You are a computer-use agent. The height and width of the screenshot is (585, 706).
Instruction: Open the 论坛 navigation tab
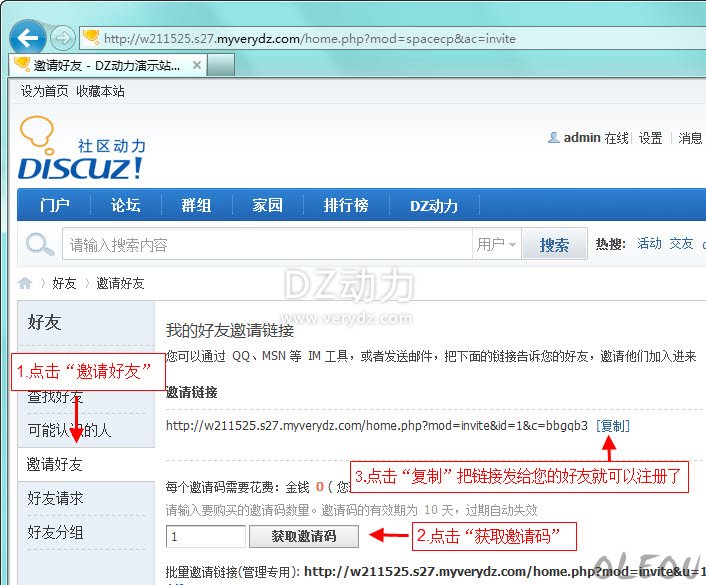(x=125, y=206)
